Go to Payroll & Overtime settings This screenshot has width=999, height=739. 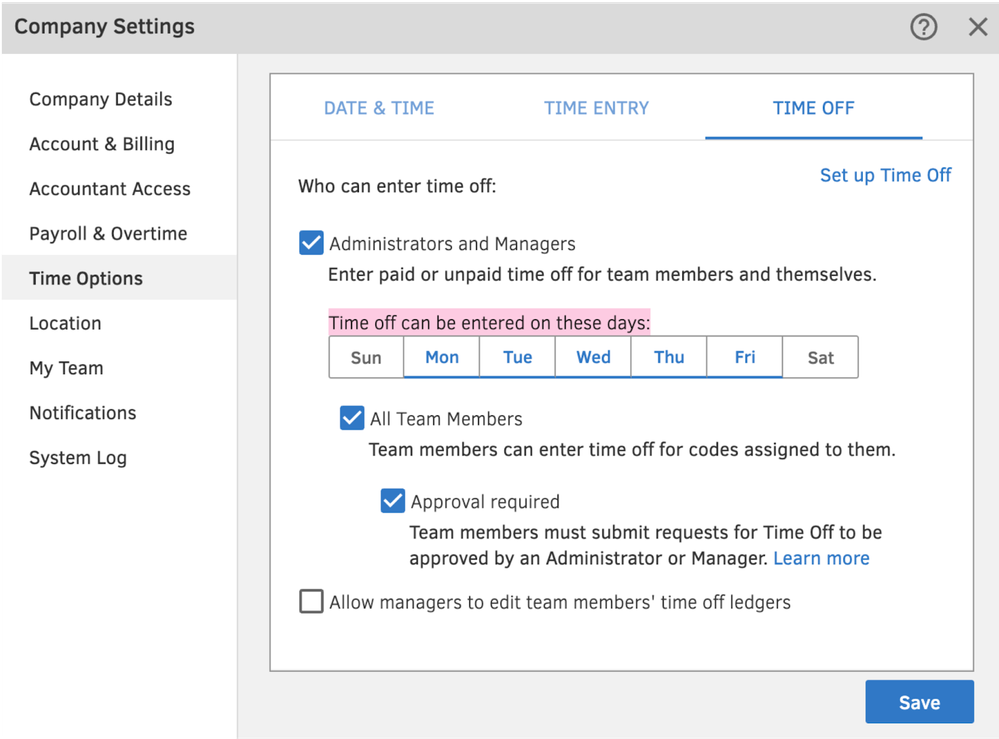coord(108,233)
